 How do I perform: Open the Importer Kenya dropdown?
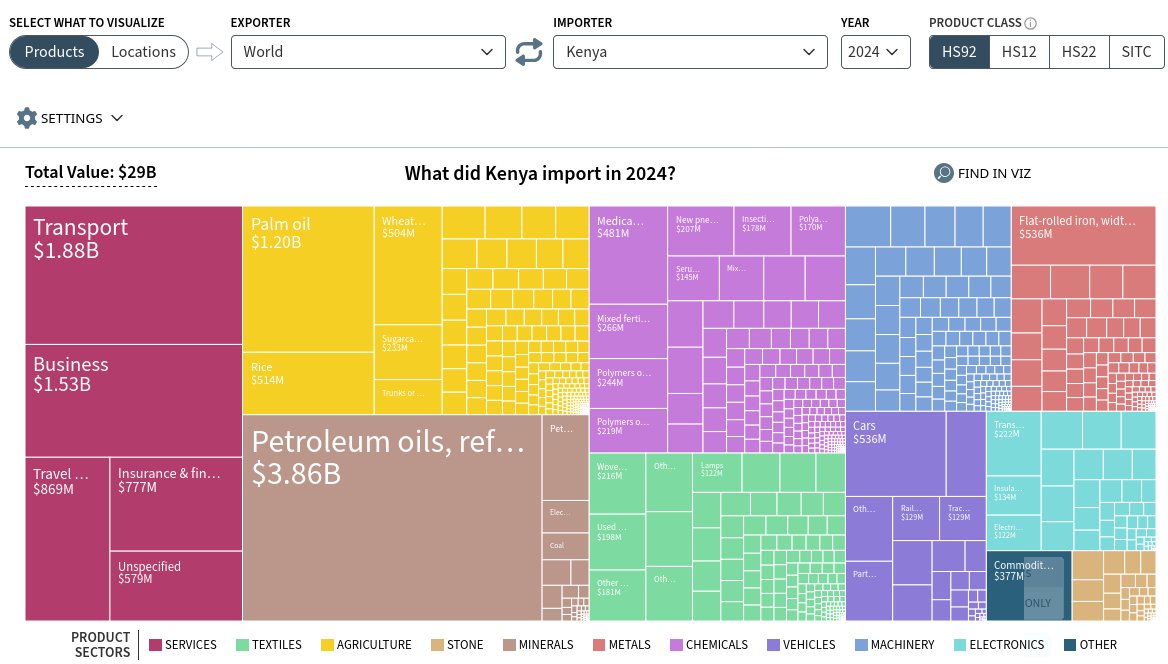tap(690, 52)
